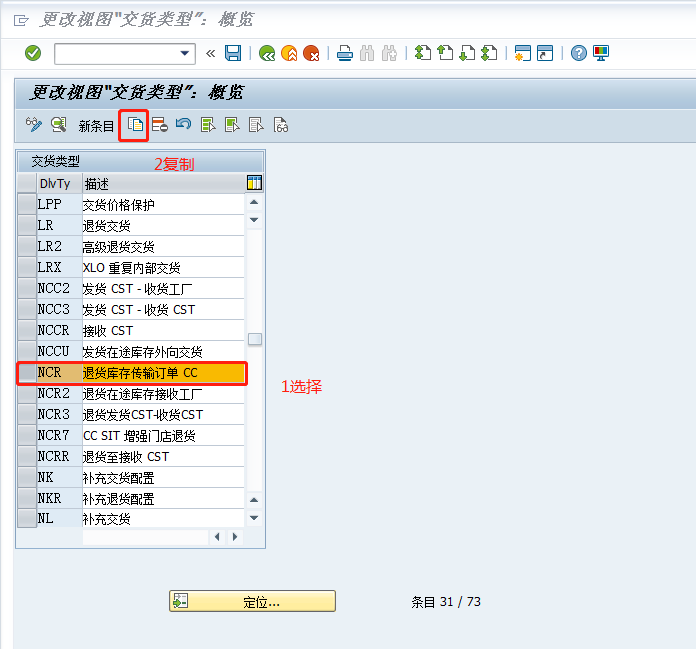Select row marker for NCR3
The image size is (696, 649).
point(28,415)
